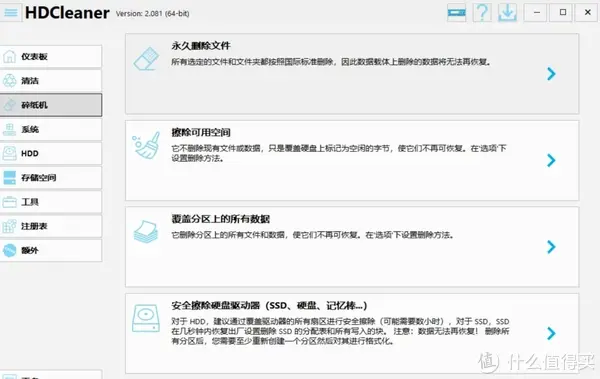Go to the 系统 sidebar tab
This screenshot has width=600, height=379.
(51, 129)
